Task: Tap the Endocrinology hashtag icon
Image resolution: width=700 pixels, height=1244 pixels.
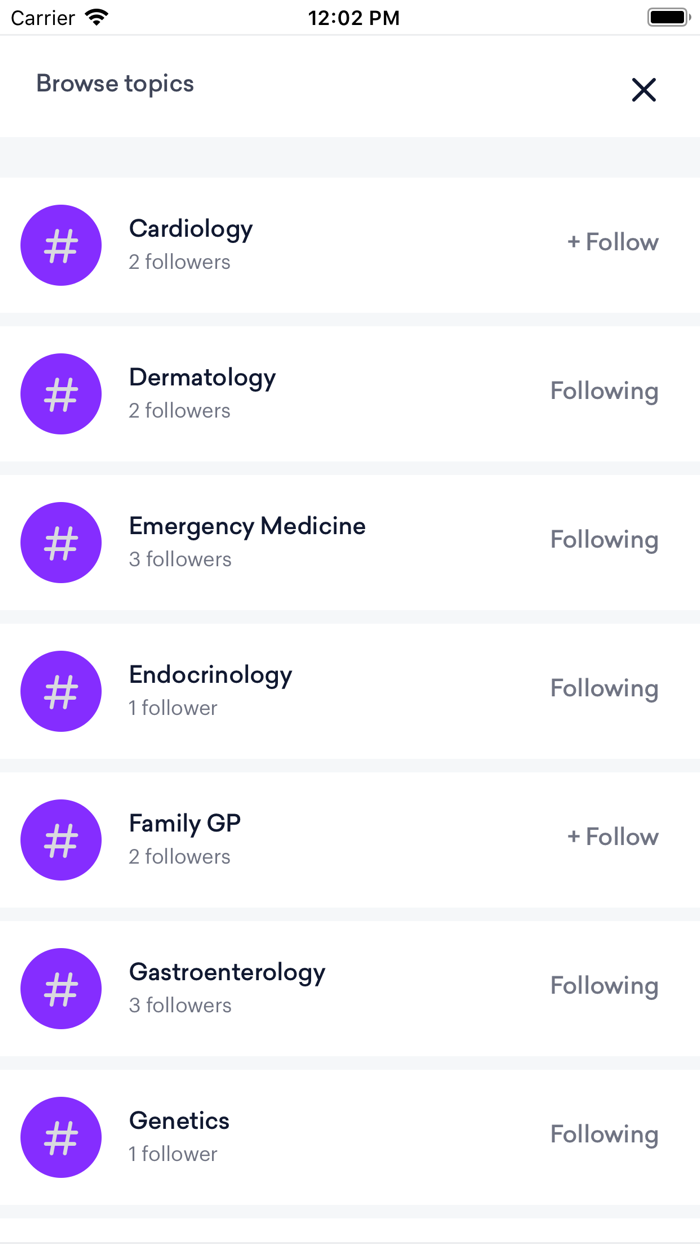Action: tap(61, 691)
